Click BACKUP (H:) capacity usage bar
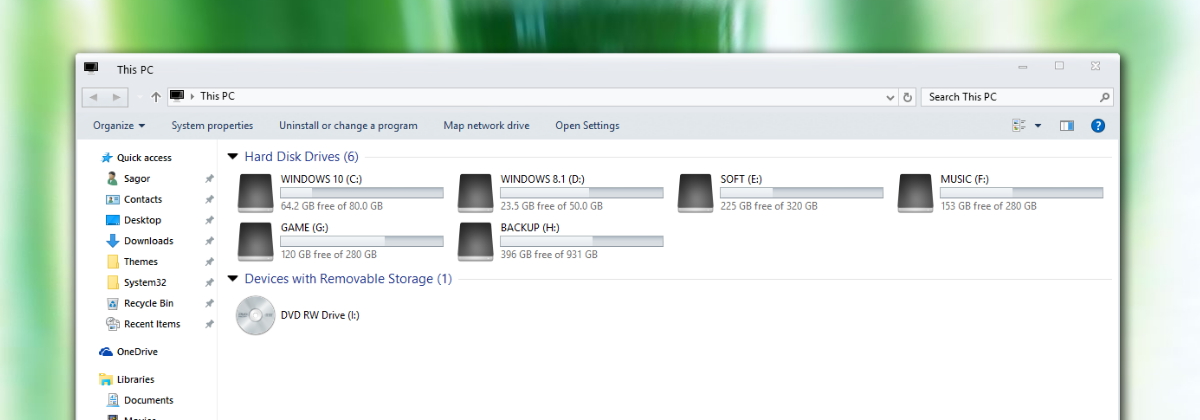This screenshot has height=420, width=1200. click(x=582, y=240)
